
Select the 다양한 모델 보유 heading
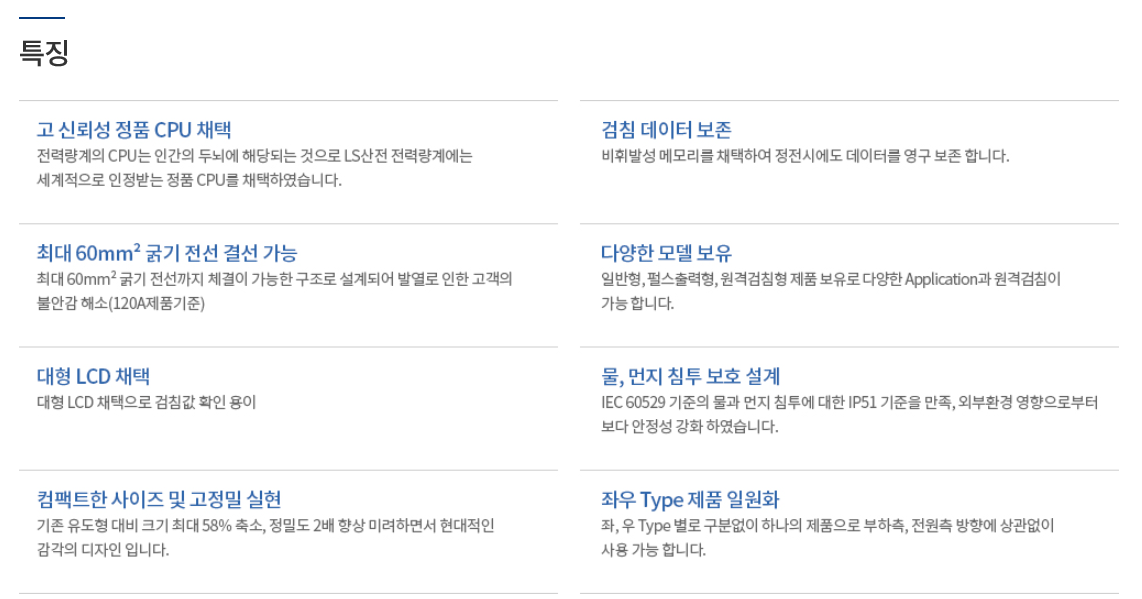point(666,253)
